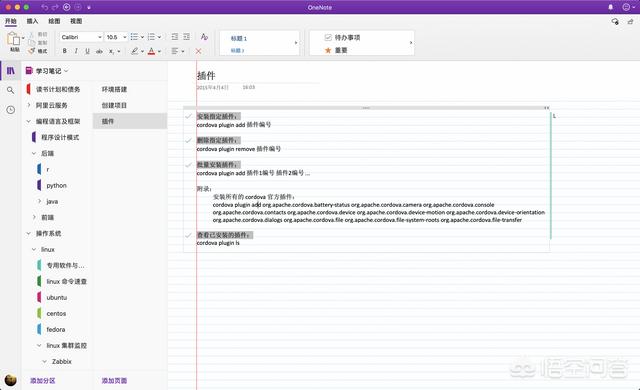Open the python section
The height and width of the screenshot is (390, 640).
56,185
